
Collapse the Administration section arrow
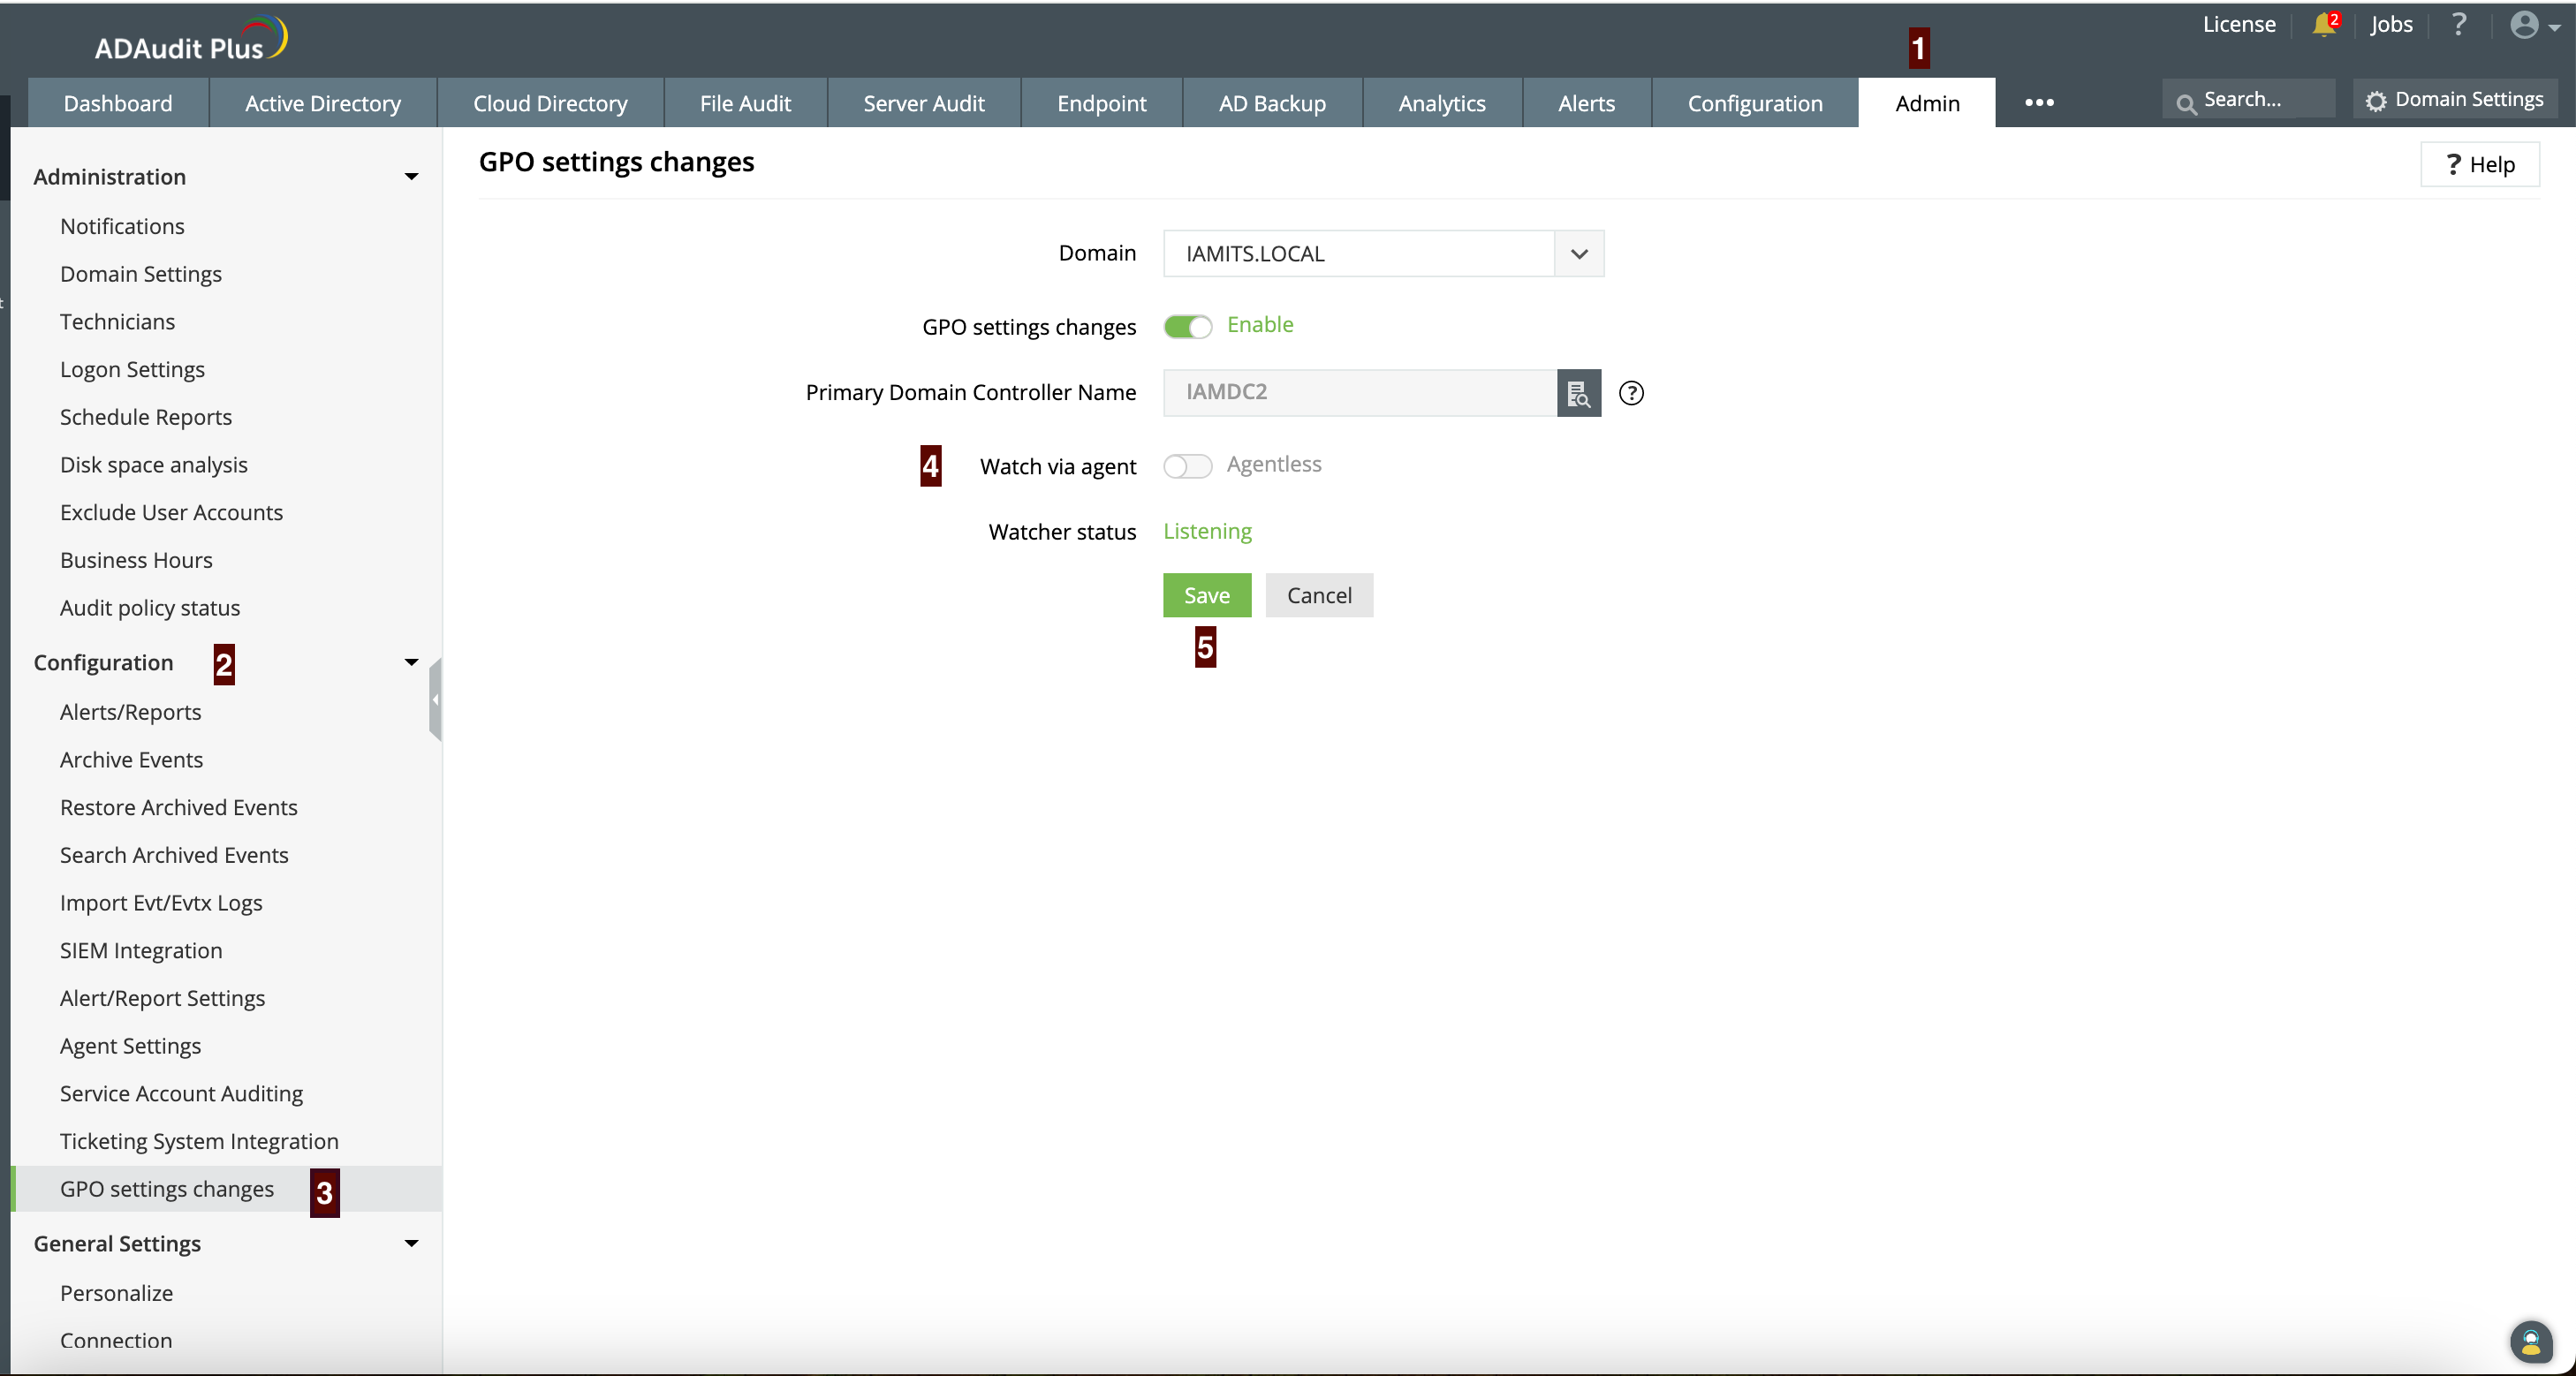point(411,177)
